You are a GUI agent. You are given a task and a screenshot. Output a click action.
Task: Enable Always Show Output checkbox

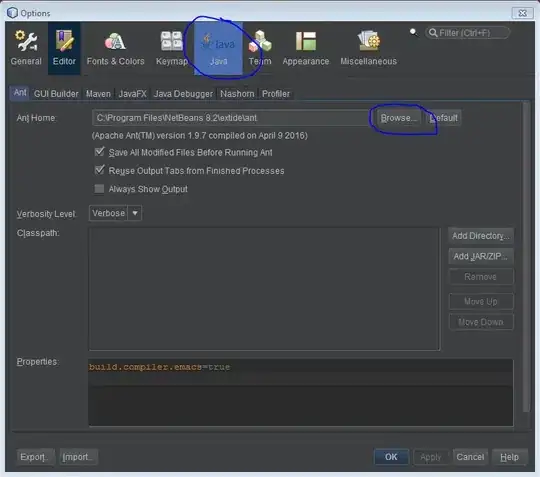[x=99, y=189]
